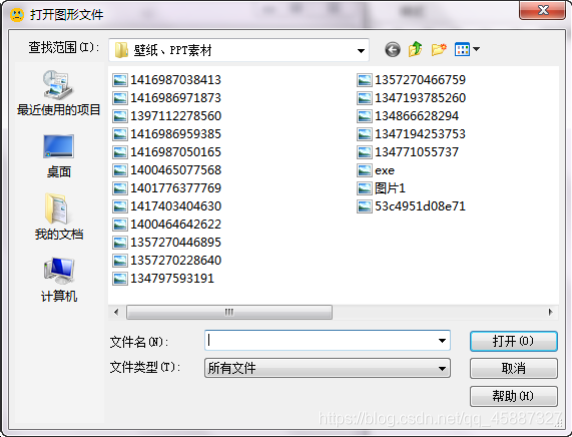Go back to the last visited folder
This screenshot has width=572, height=437.
click(393, 49)
